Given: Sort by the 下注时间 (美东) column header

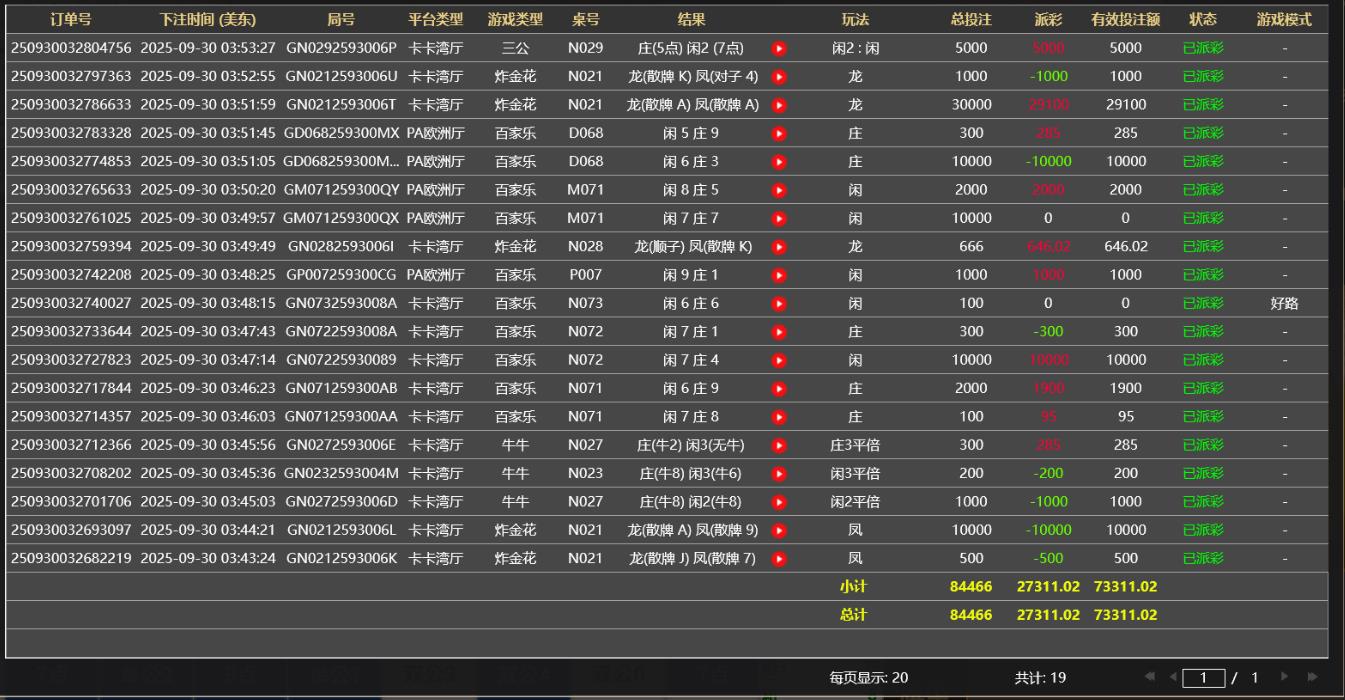Looking at the screenshot, I should point(207,19).
